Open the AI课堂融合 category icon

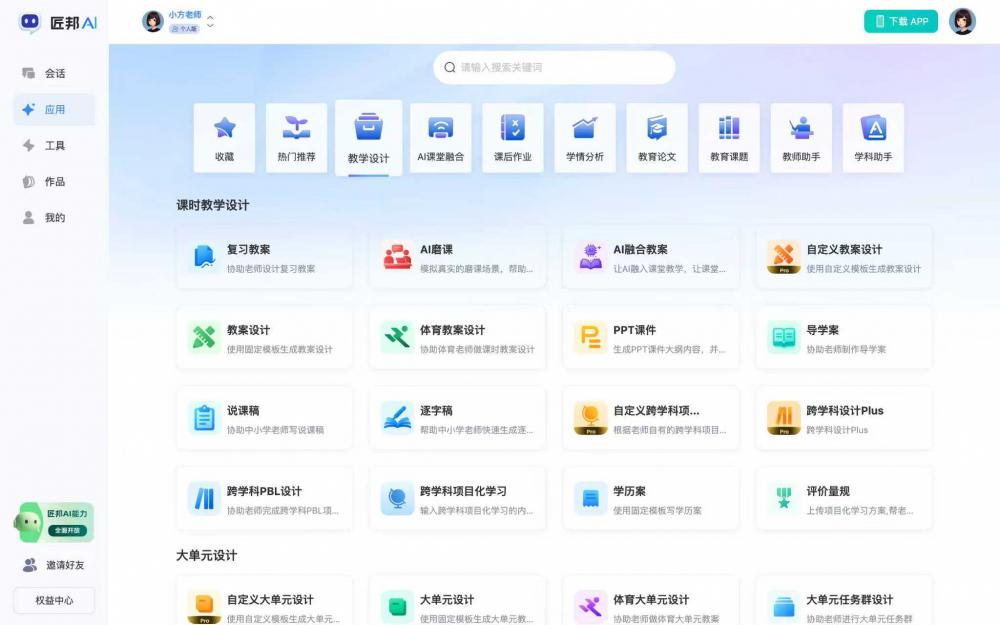440,128
